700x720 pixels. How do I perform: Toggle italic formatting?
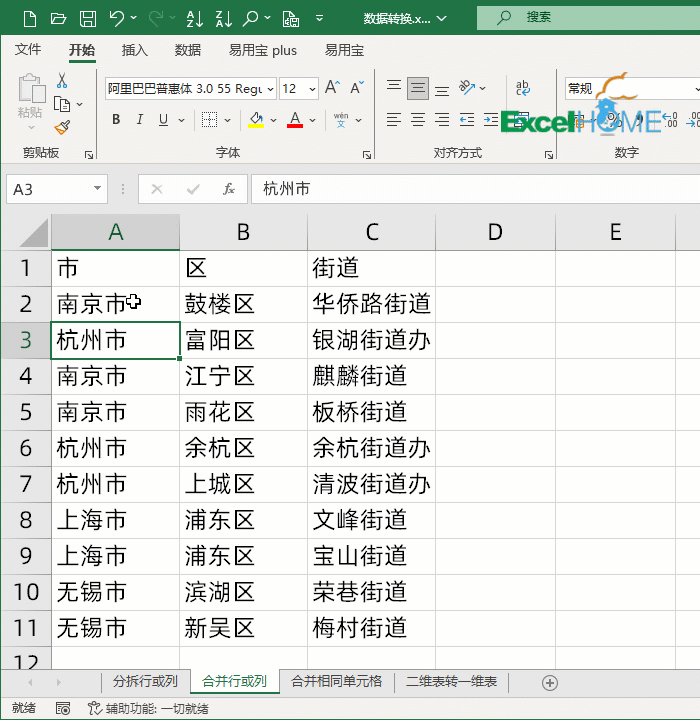140,120
